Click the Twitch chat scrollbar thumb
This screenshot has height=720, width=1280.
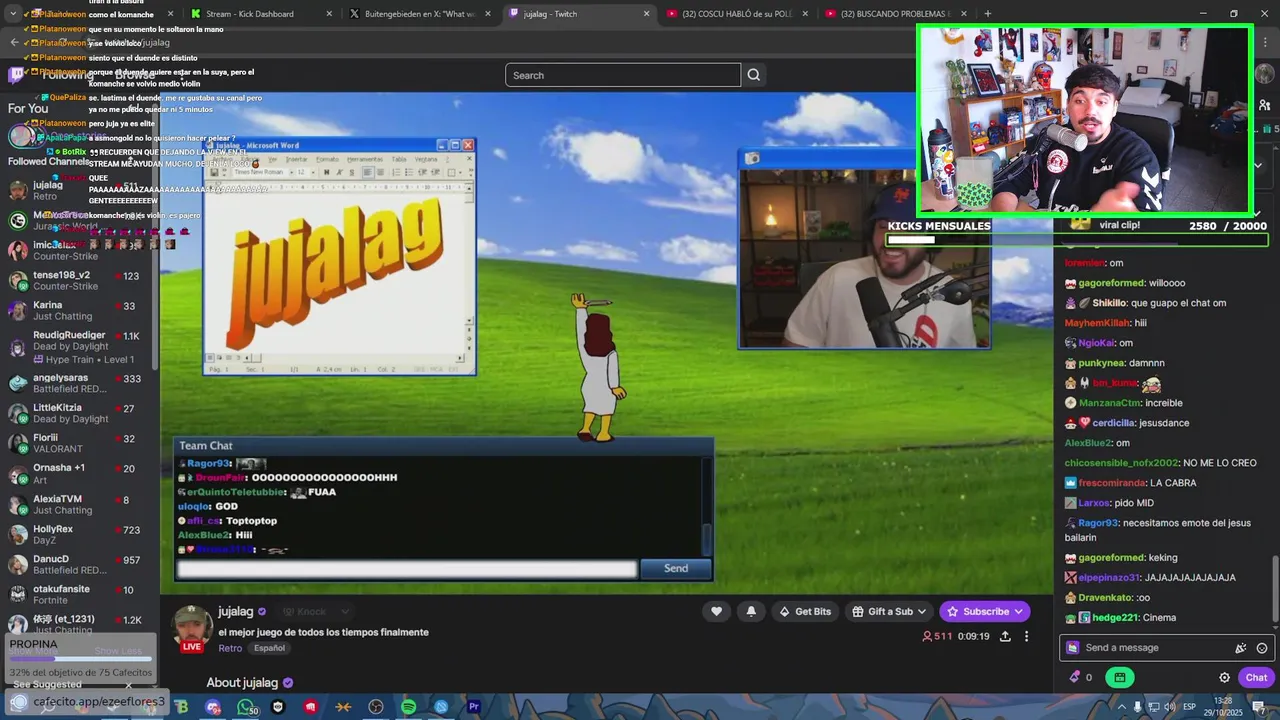tap(1275, 588)
